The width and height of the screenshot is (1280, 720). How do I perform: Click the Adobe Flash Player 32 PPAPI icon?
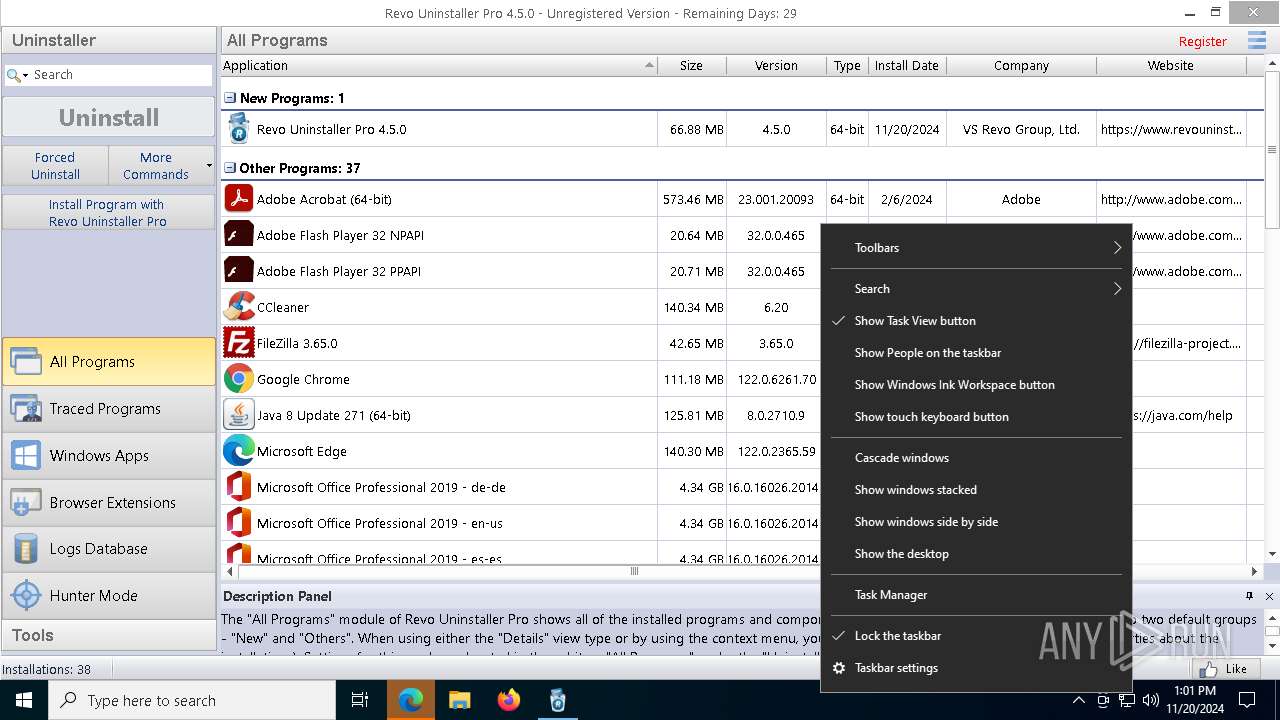(238, 271)
